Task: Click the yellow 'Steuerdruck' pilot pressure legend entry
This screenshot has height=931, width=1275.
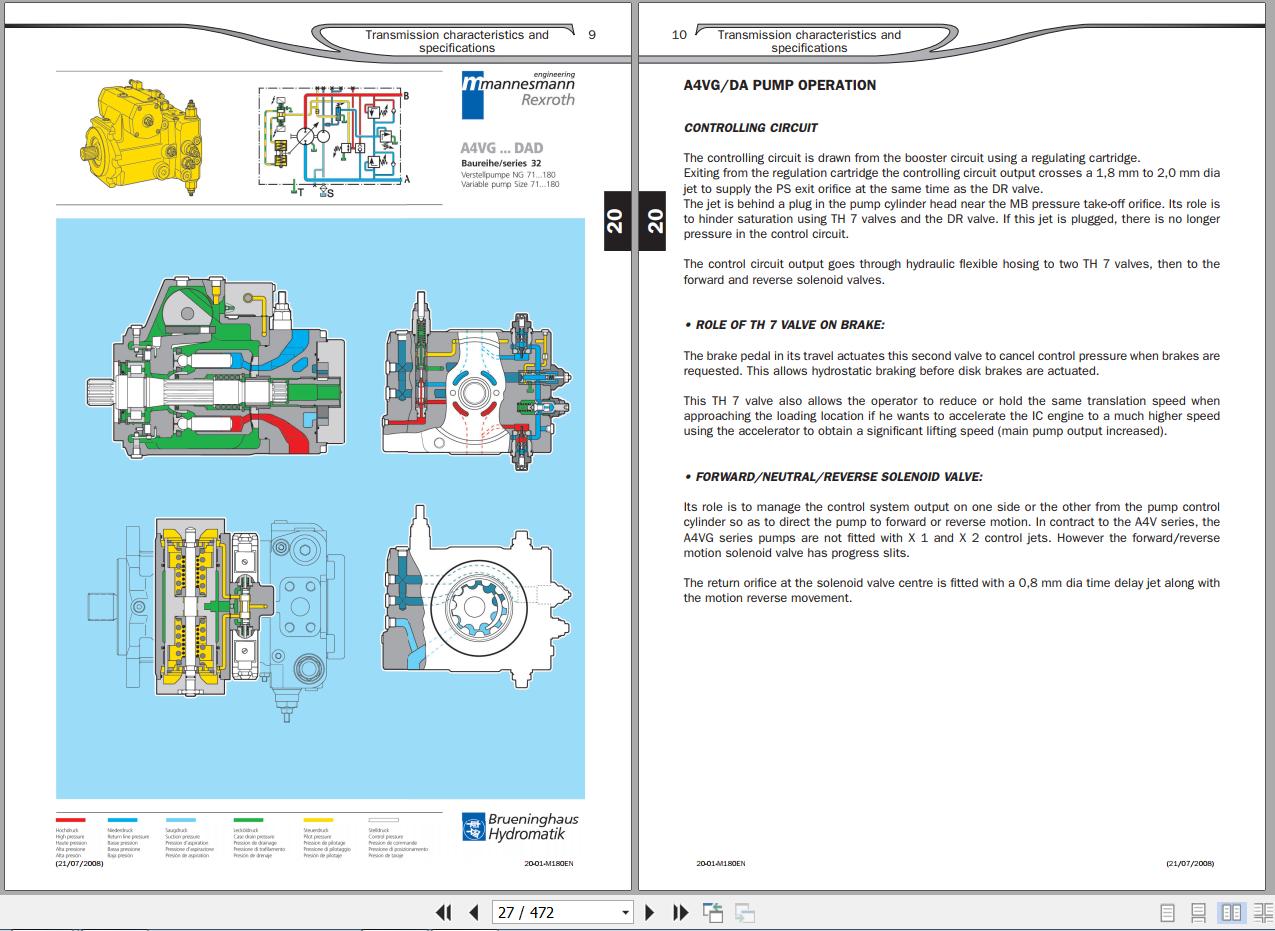Action: point(327,838)
